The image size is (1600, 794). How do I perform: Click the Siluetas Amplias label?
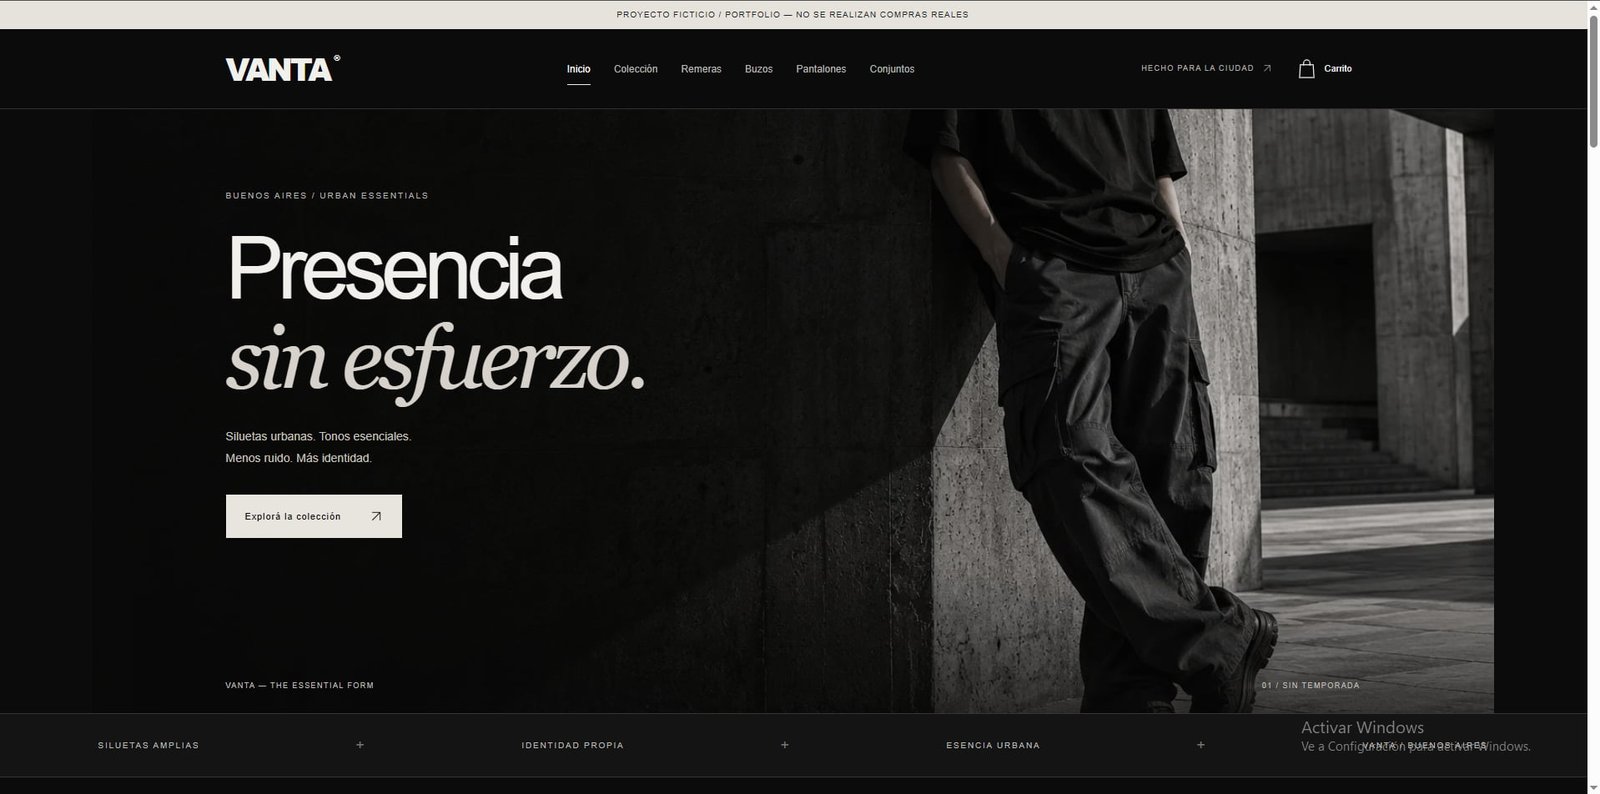[x=148, y=745]
